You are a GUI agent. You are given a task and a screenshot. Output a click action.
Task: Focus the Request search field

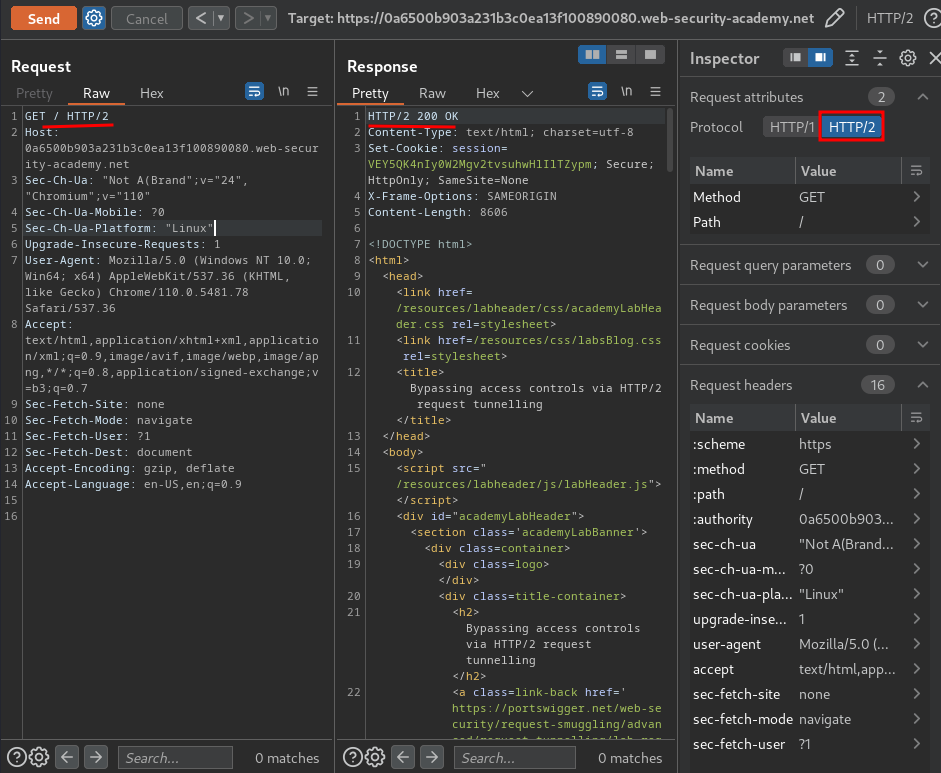pyautogui.click(x=175, y=757)
